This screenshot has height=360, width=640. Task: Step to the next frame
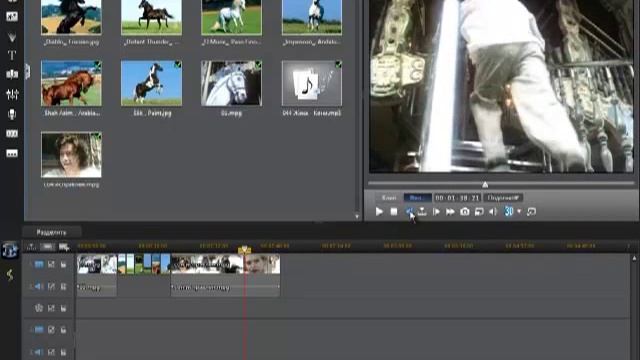pos(436,211)
